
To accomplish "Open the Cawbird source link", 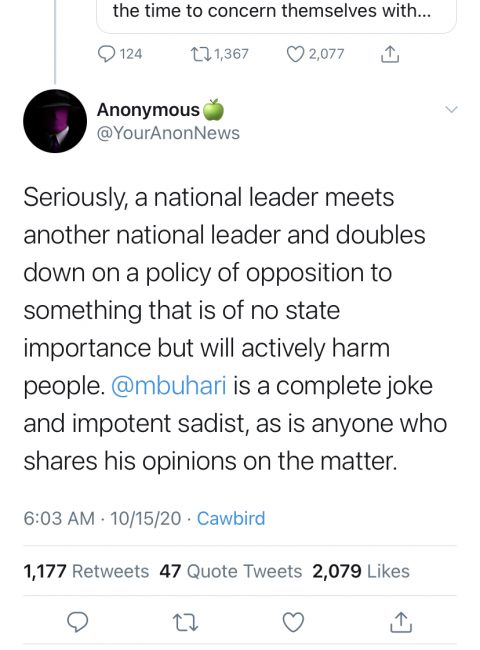I will [x=231, y=519].
